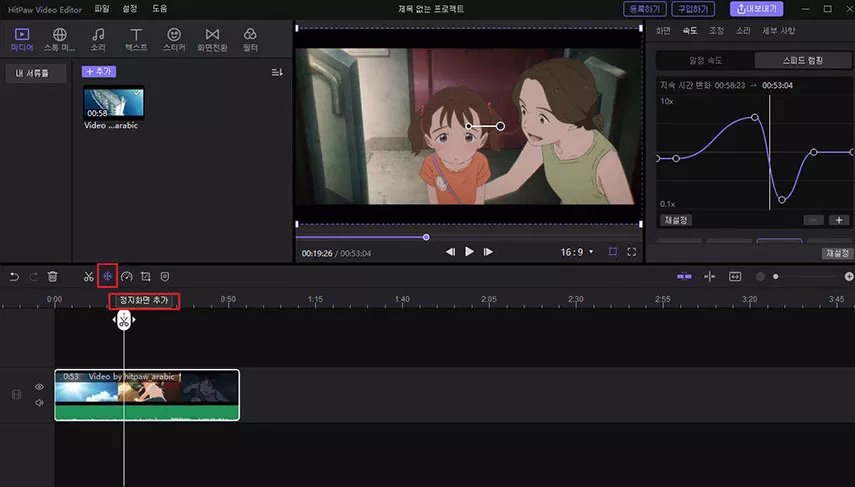The width and height of the screenshot is (855, 487).
Task: Click 재설정 below the speed curve
Action: [676, 220]
